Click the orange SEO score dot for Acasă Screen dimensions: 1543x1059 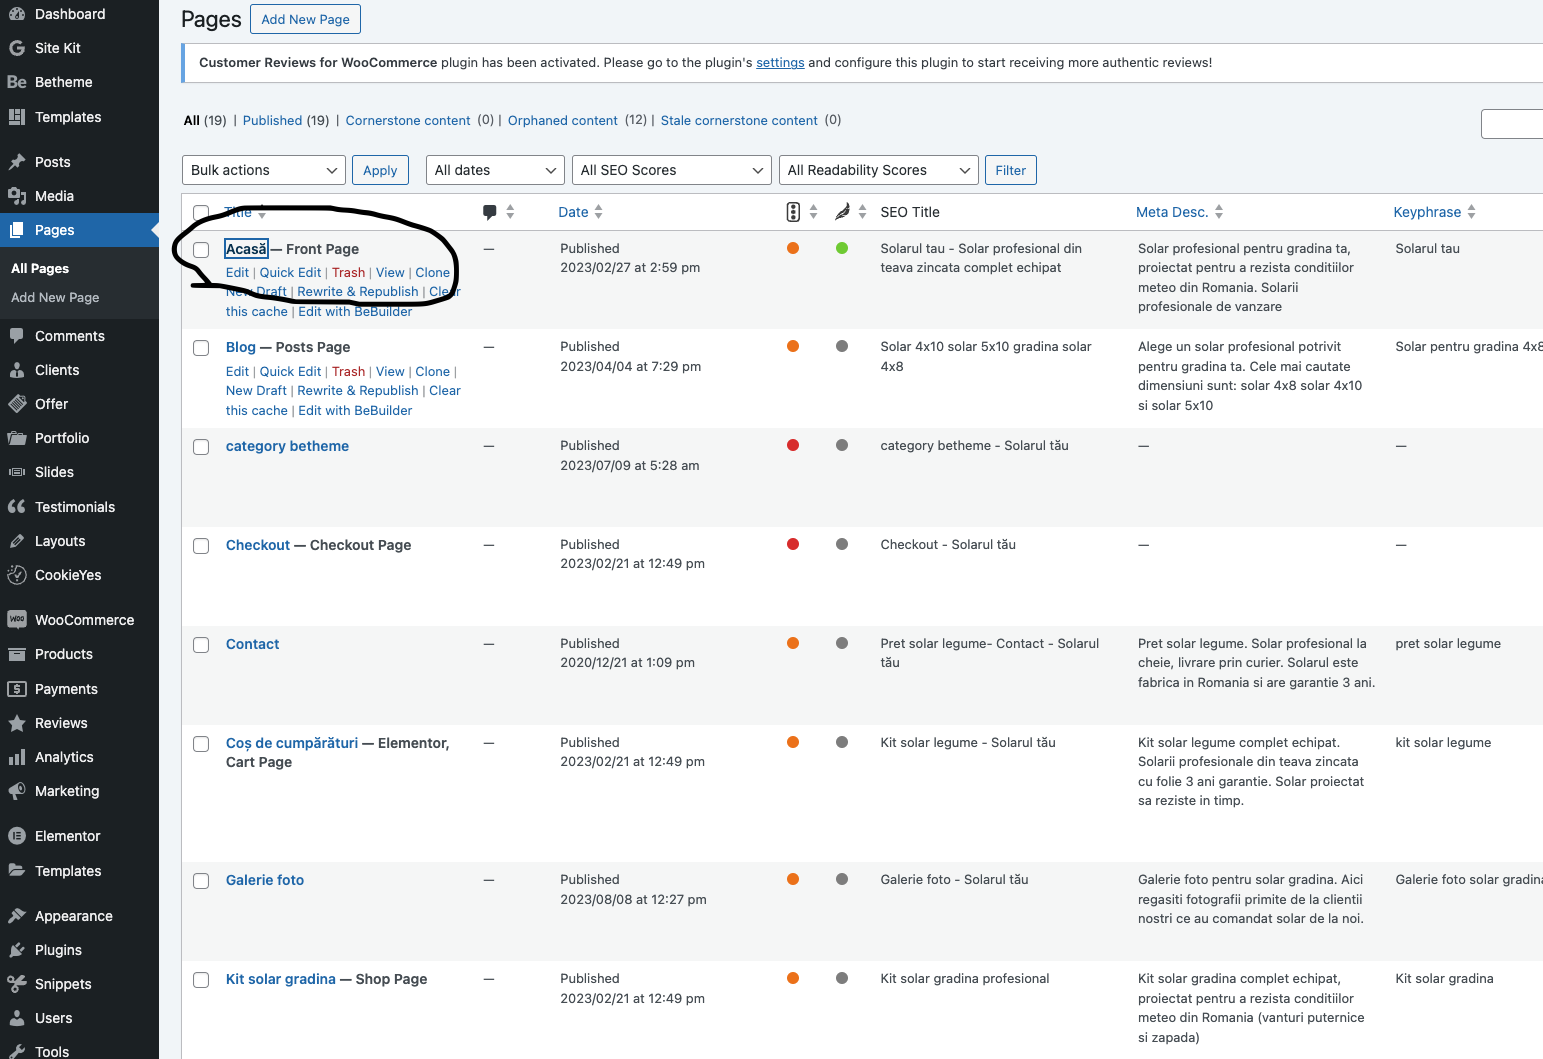coord(793,248)
